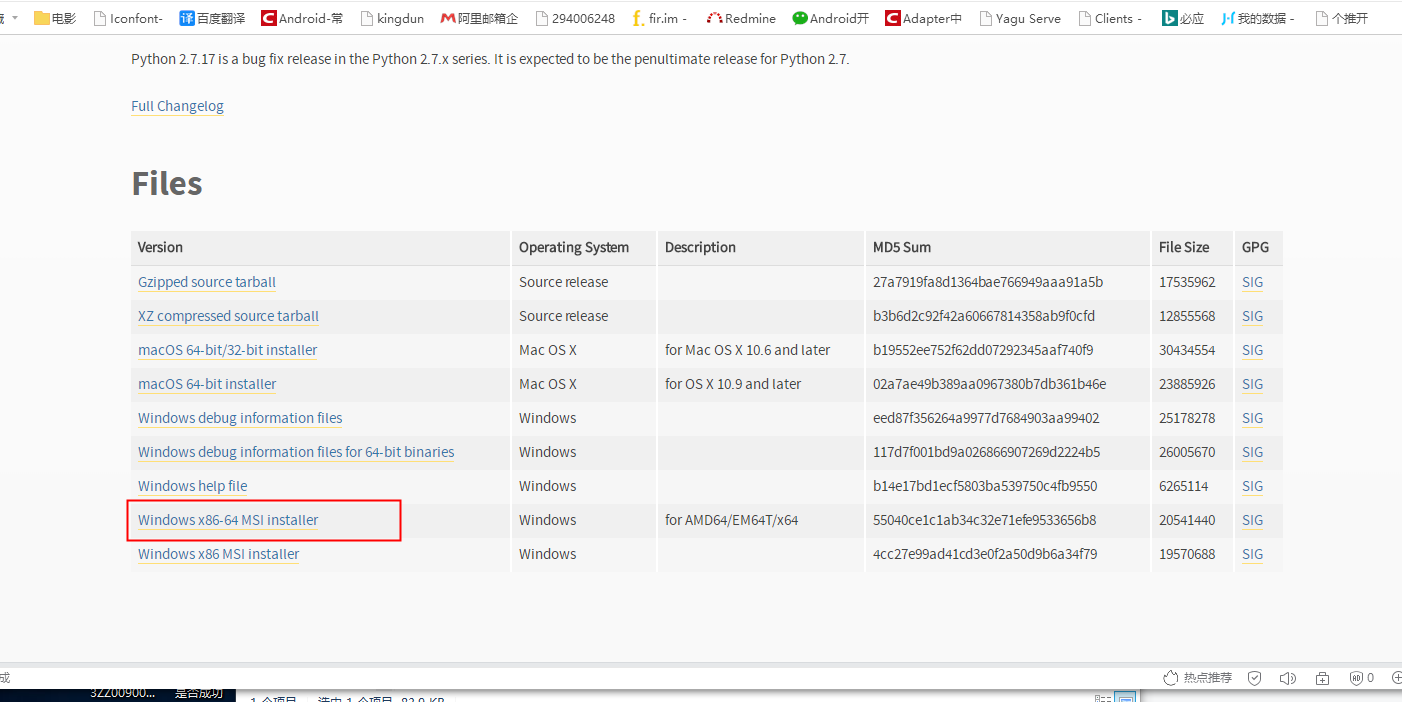Open the Android开 WeChat bookmark

pos(831,18)
